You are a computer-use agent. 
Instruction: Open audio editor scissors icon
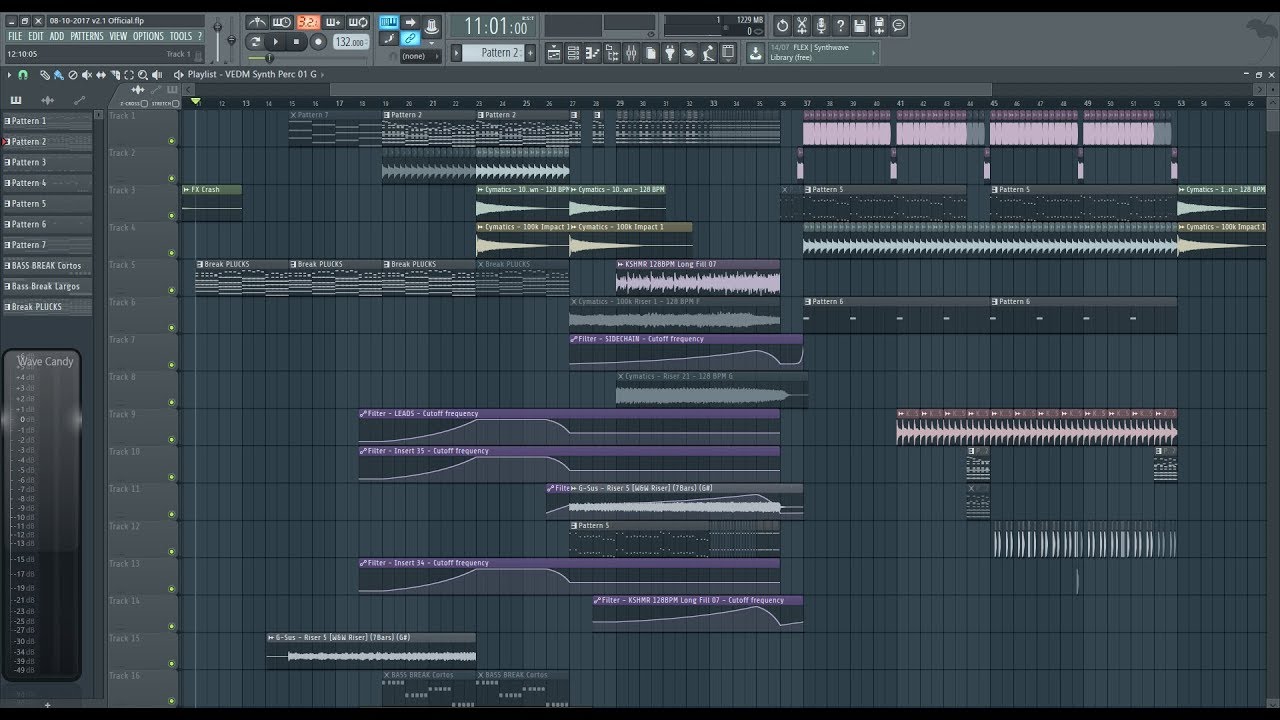[802, 26]
